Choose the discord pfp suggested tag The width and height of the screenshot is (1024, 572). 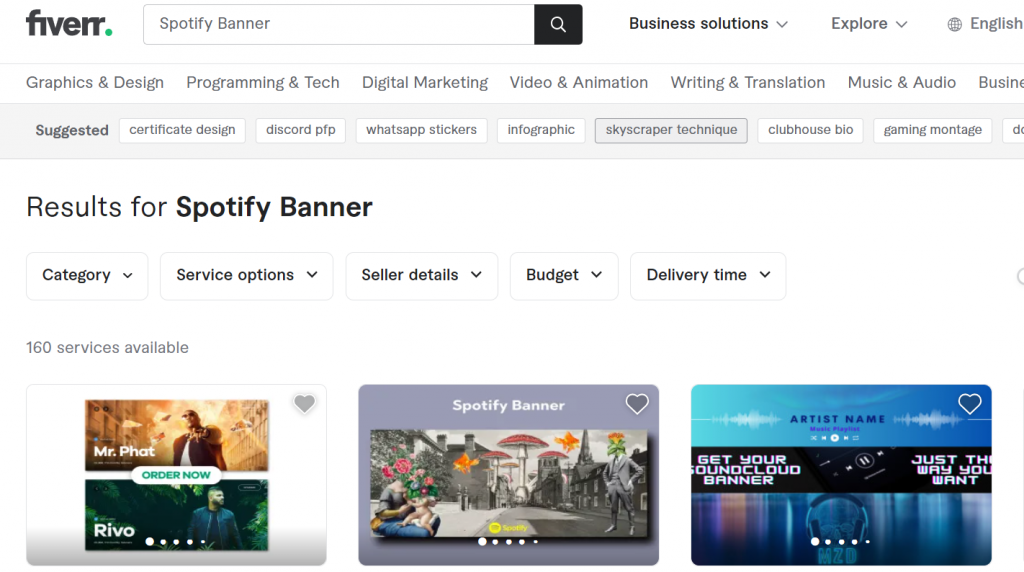(x=300, y=130)
